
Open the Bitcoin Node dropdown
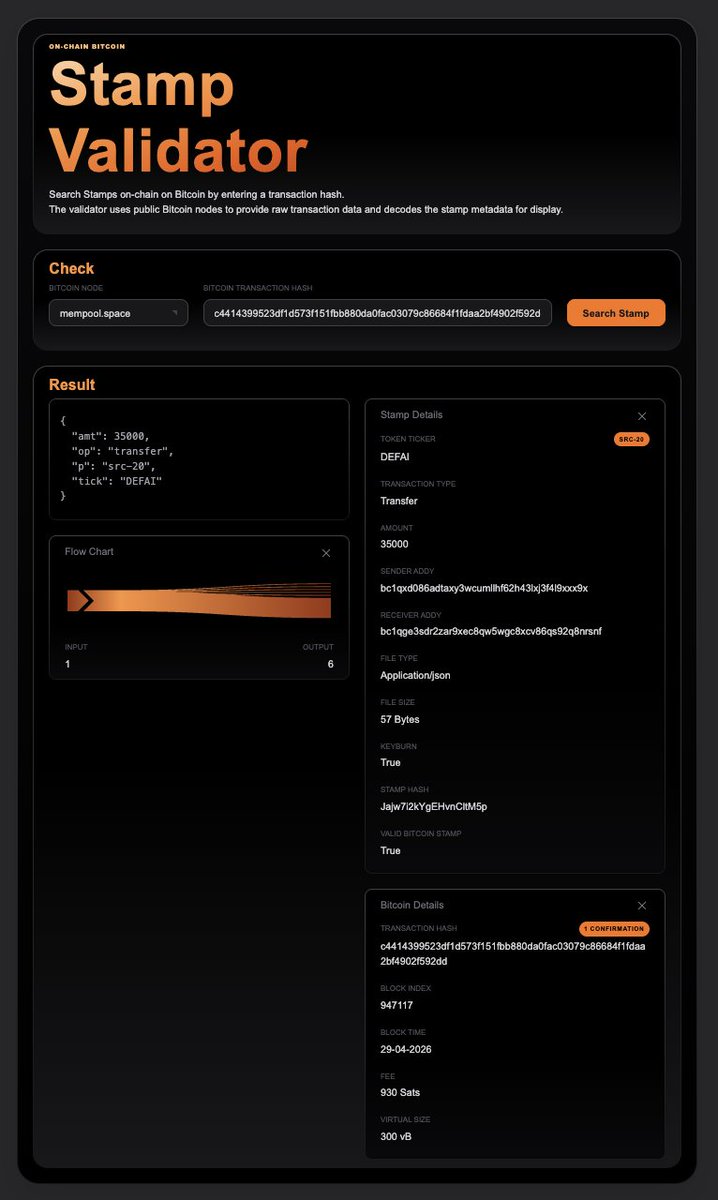[118, 313]
